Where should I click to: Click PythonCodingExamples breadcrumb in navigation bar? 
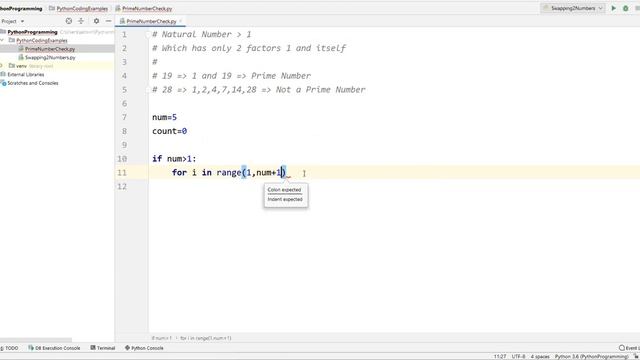click(82, 9)
